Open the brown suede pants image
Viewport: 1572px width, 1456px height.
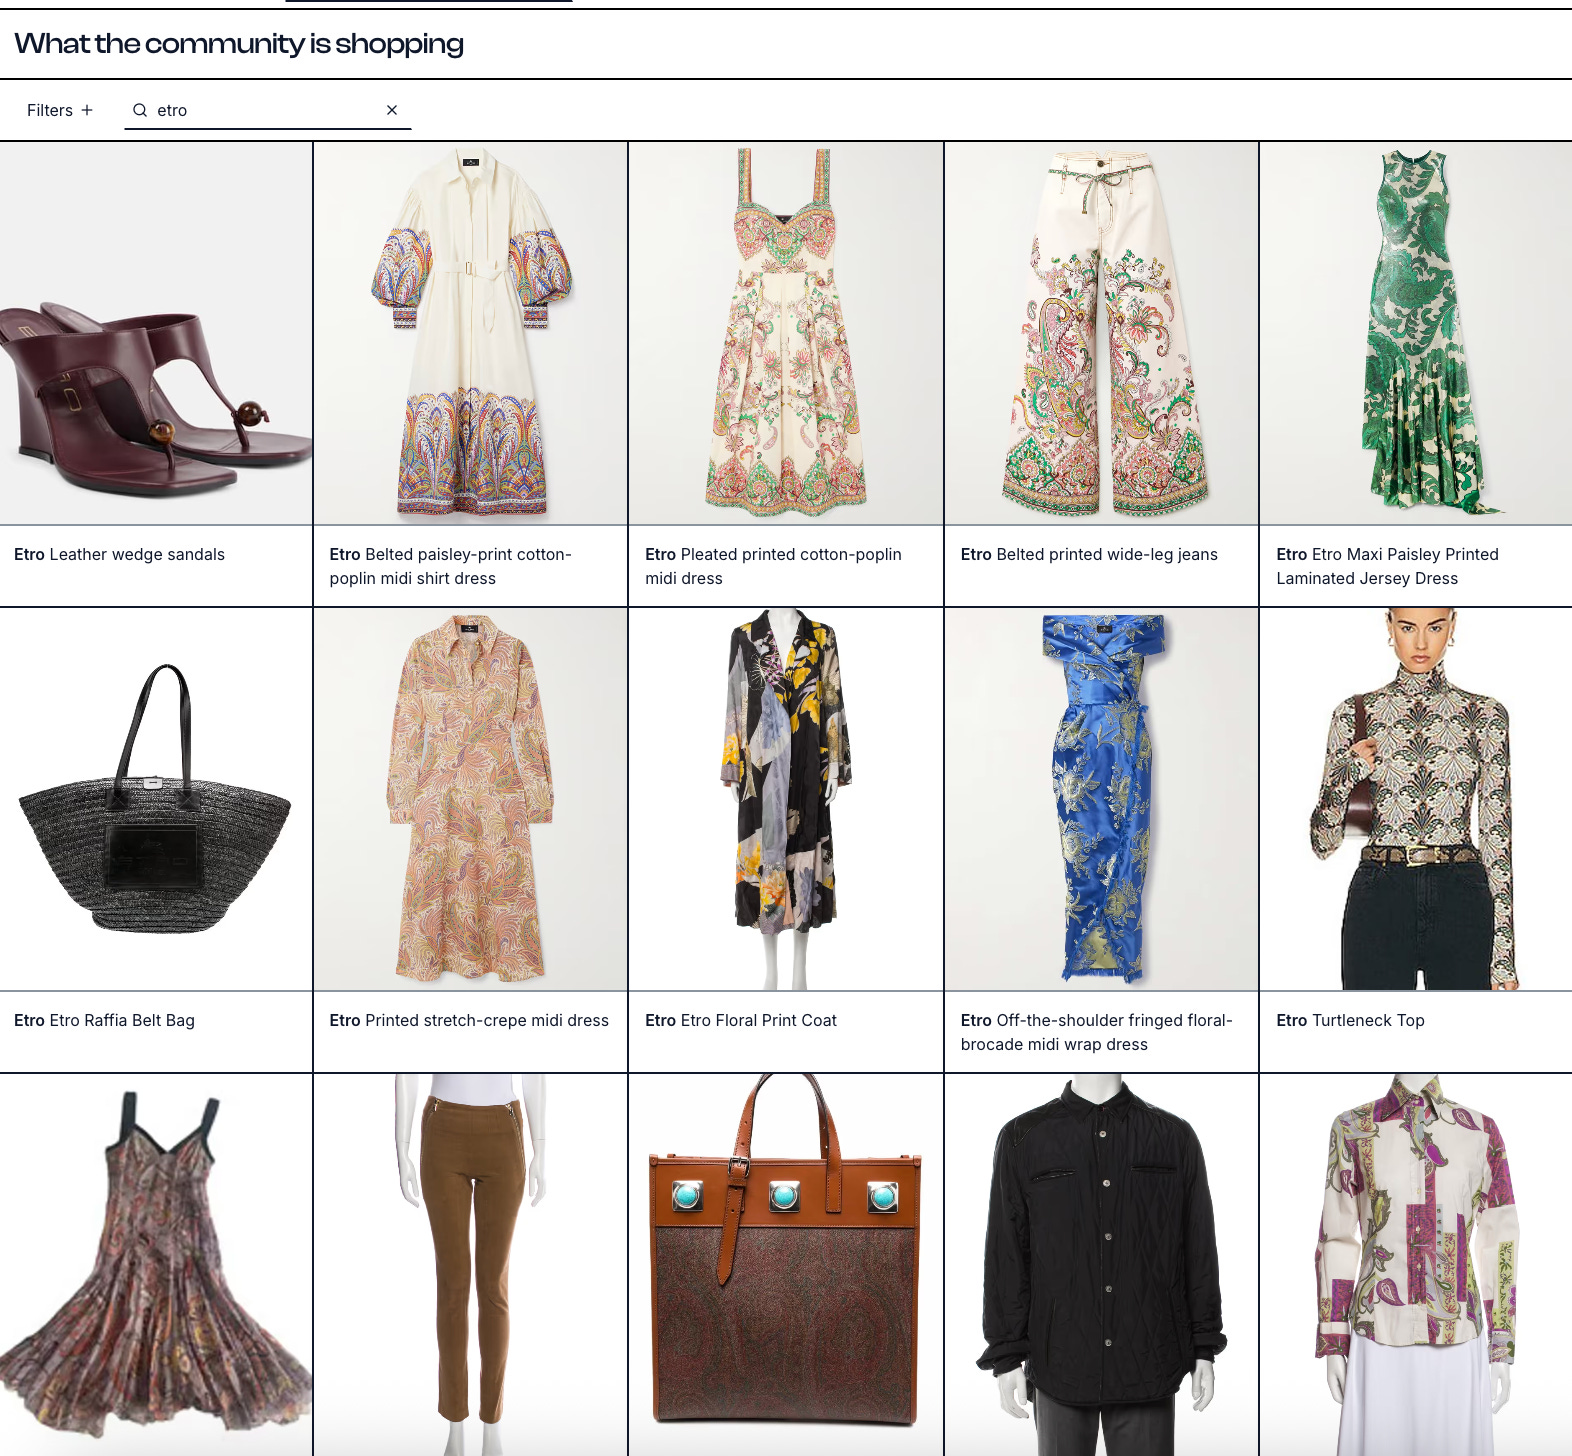[471, 1265]
